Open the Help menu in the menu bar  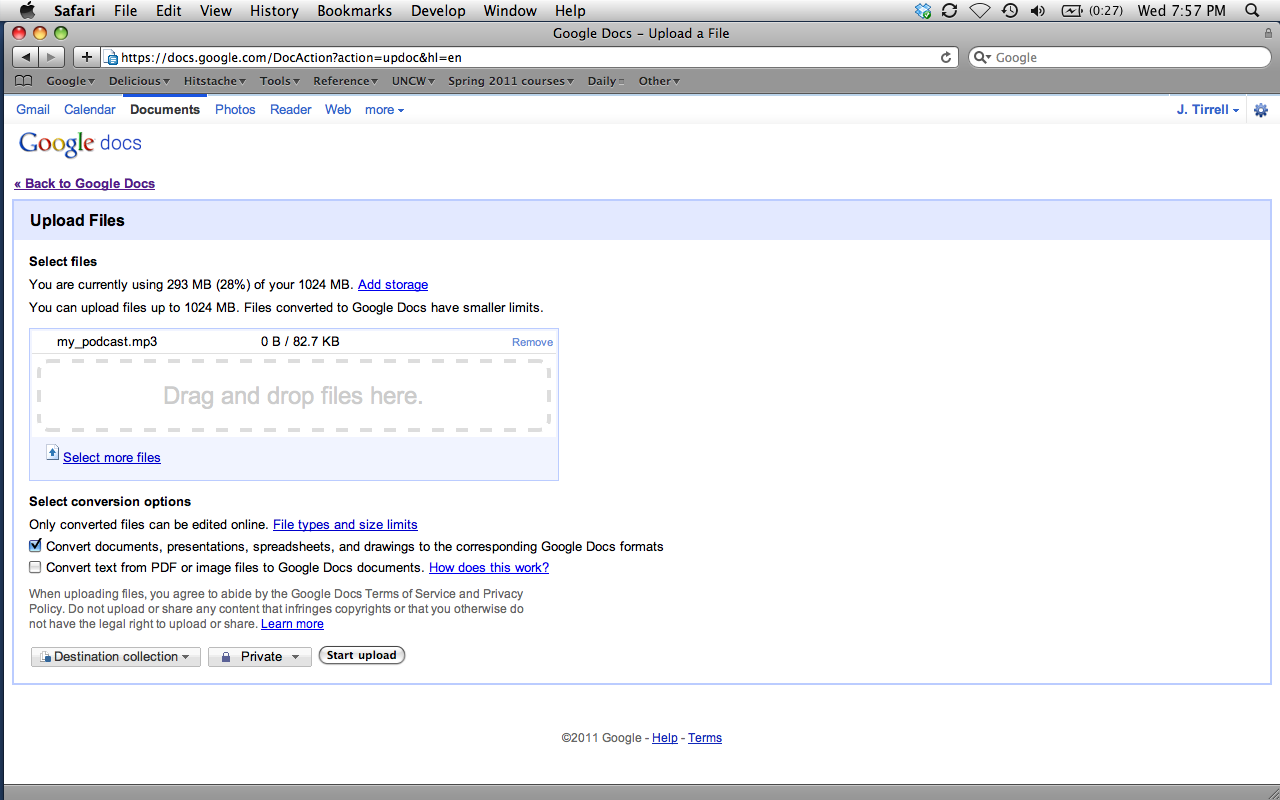click(x=570, y=11)
